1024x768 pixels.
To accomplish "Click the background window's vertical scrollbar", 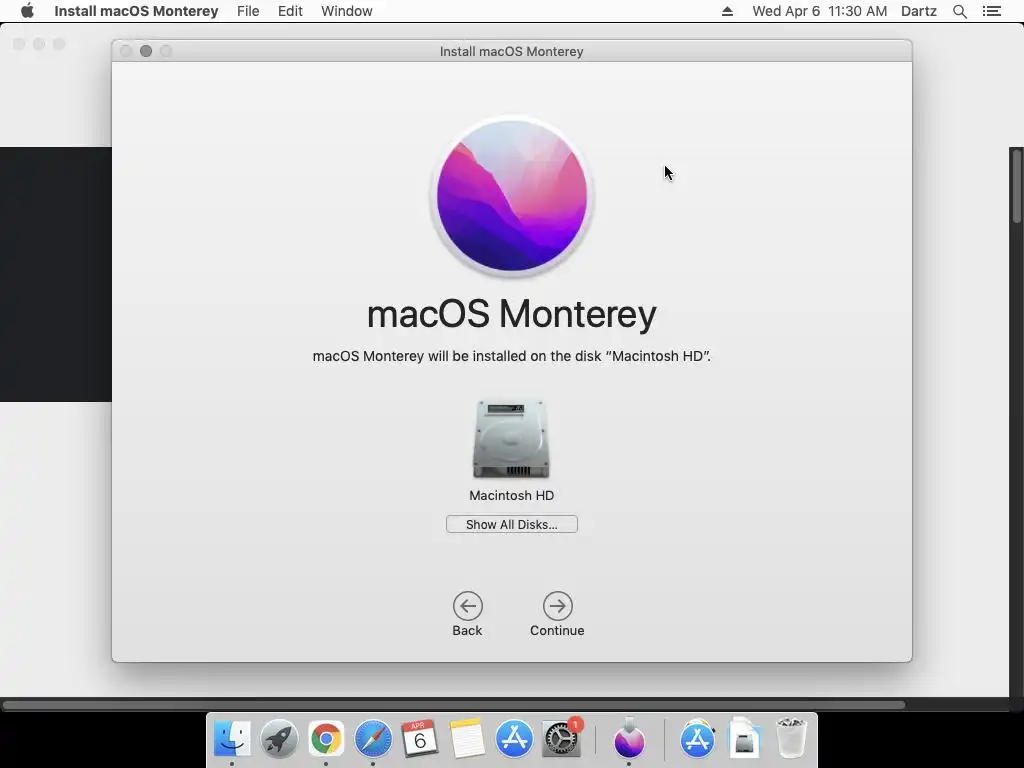I will tap(1016, 187).
